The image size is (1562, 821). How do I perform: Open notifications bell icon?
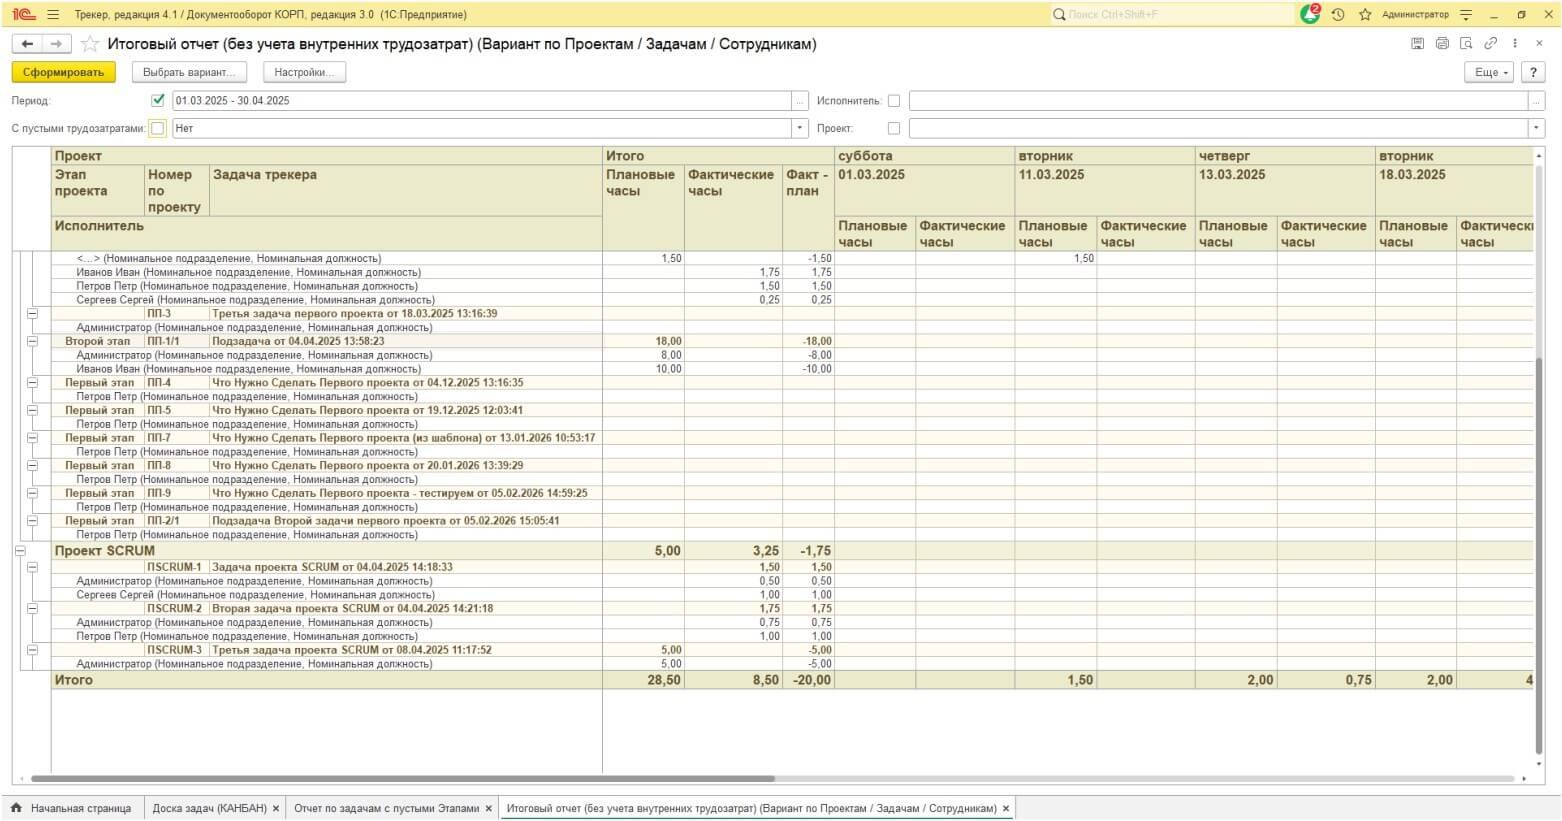[1310, 15]
